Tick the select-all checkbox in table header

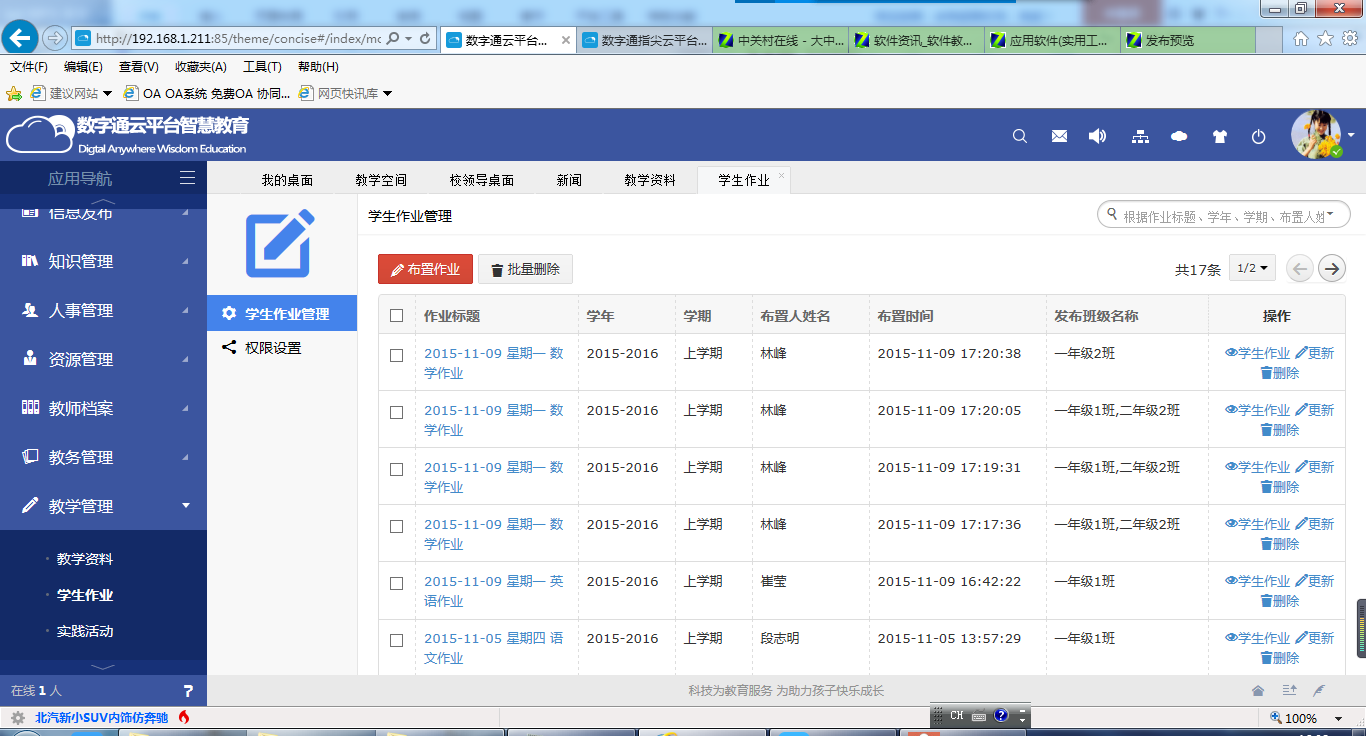[397, 315]
